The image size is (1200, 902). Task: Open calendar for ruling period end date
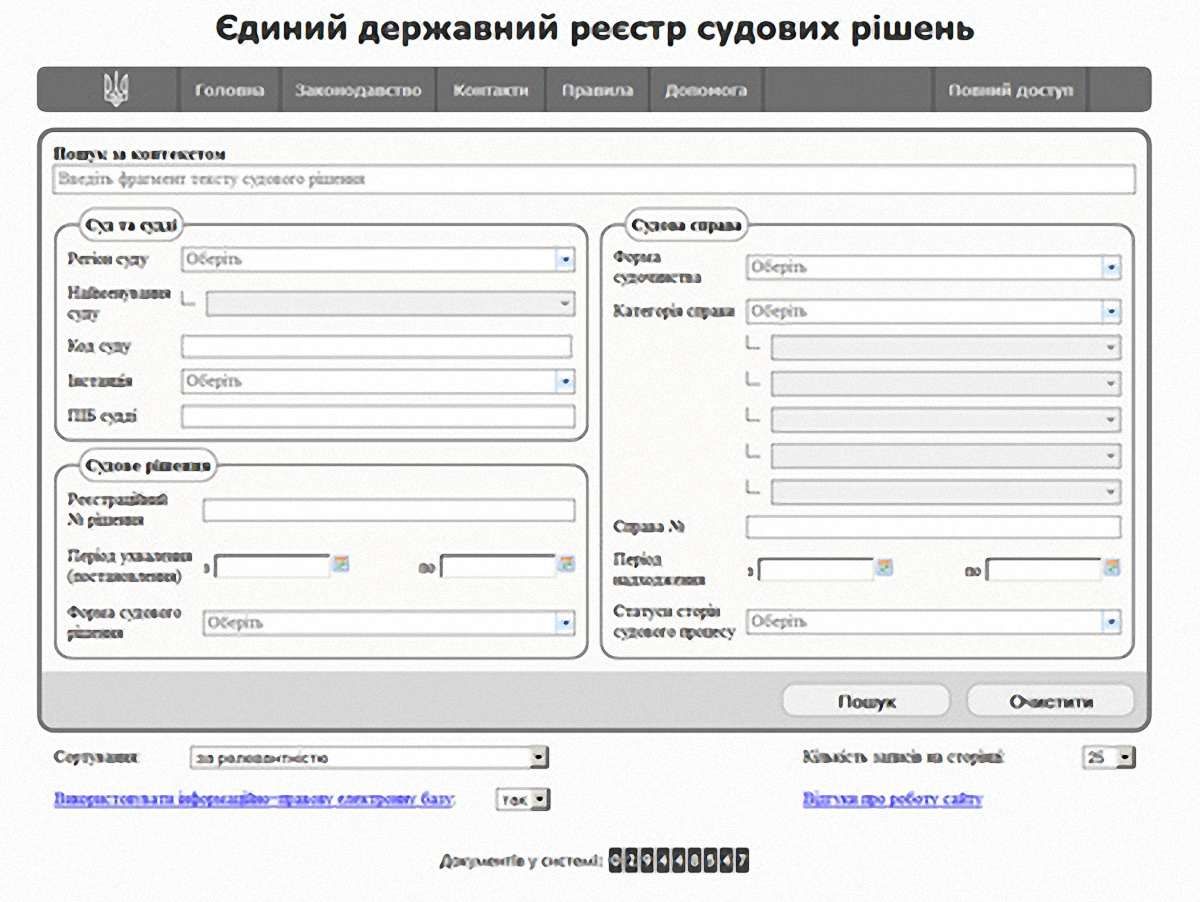[567, 564]
